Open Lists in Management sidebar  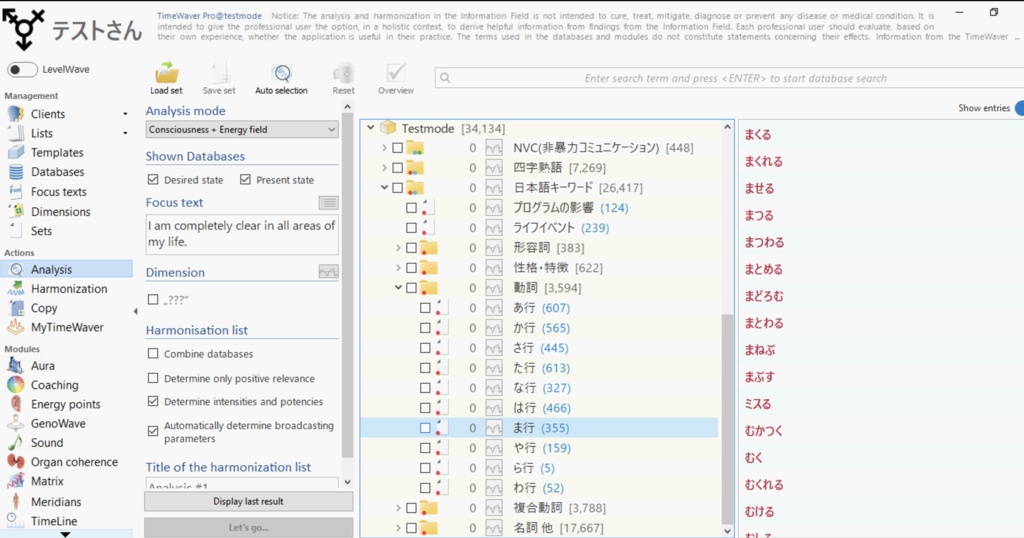(x=42, y=133)
